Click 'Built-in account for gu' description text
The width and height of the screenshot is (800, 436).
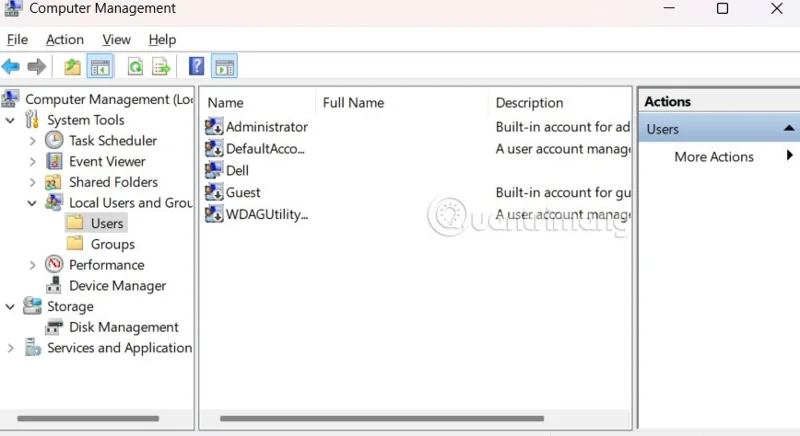pyautogui.click(x=563, y=192)
